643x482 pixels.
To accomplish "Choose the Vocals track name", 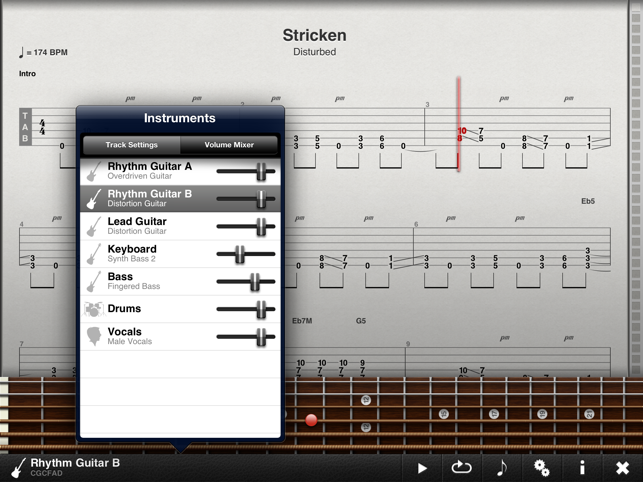I will (x=125, y=331).
